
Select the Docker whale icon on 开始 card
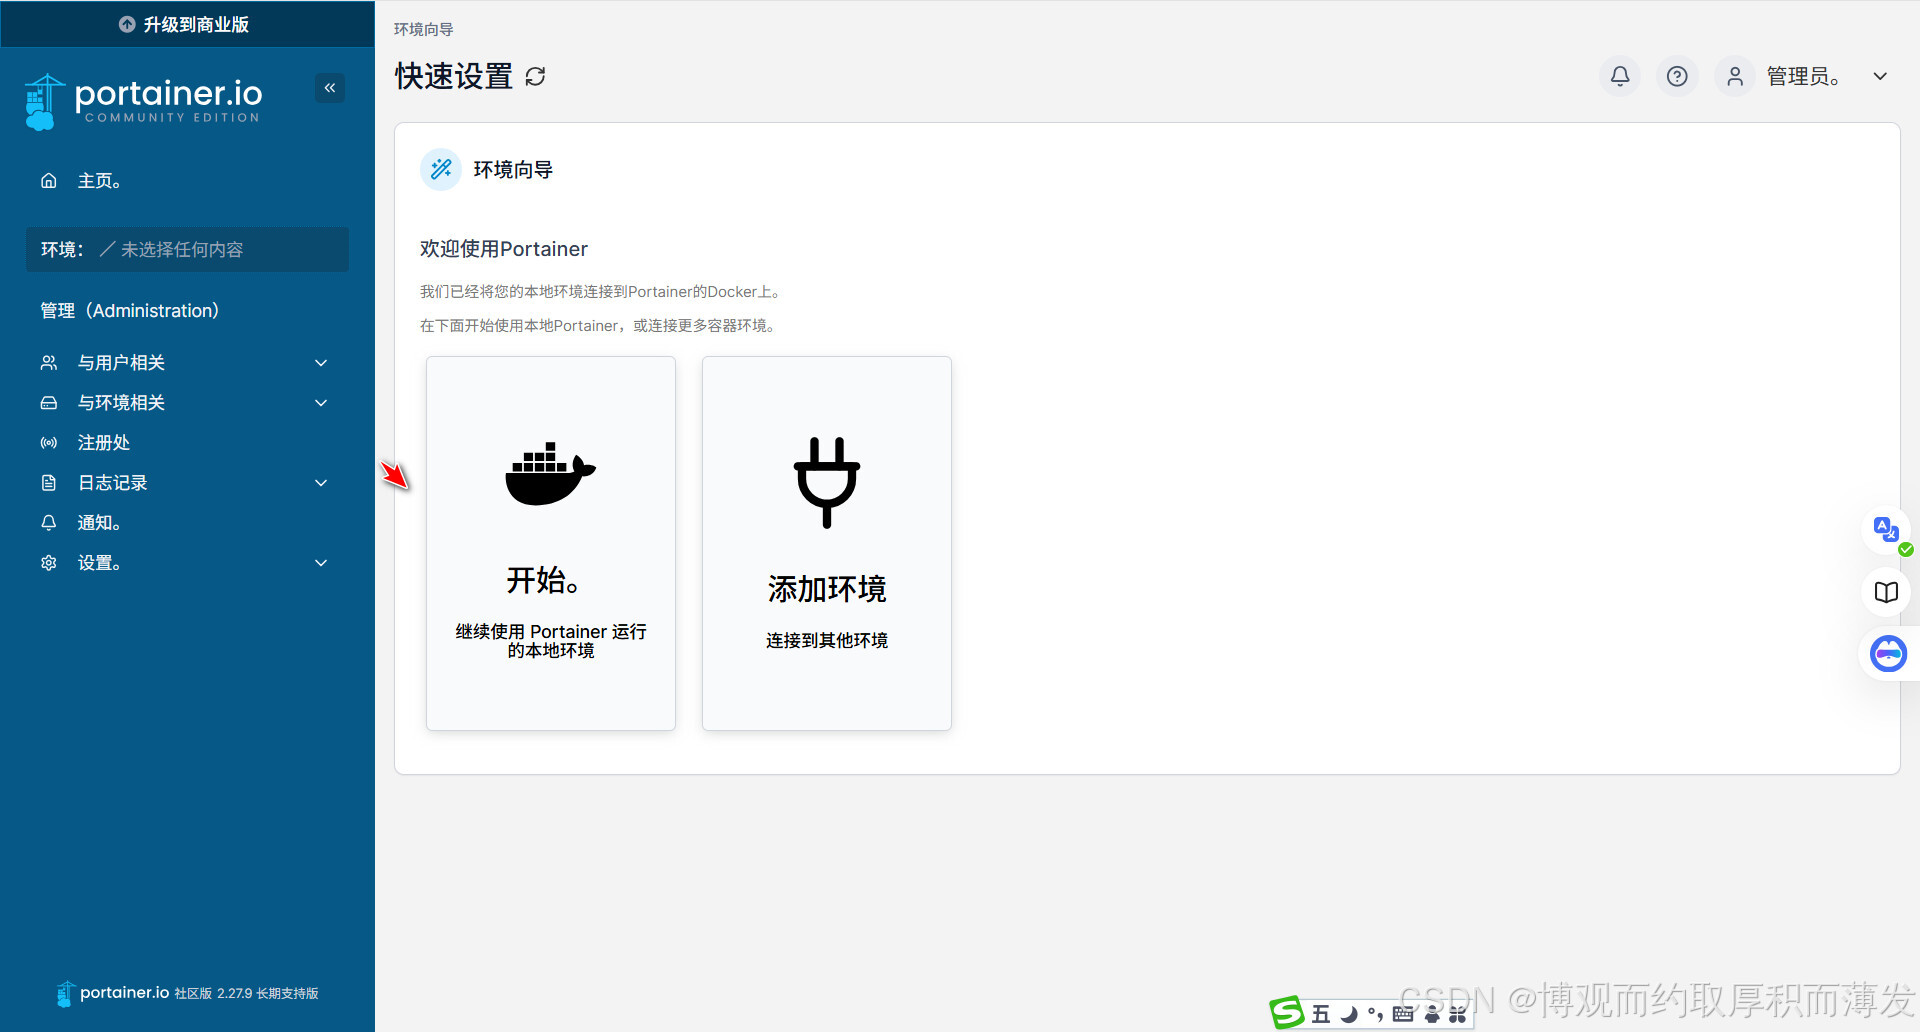pos(550,474)
